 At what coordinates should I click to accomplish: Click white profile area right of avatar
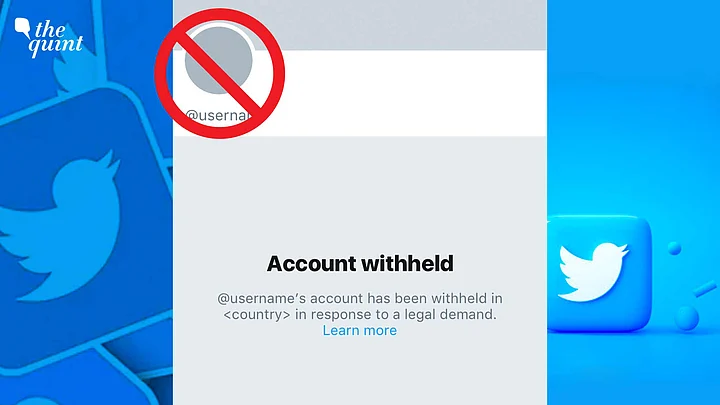click(411, 93)
